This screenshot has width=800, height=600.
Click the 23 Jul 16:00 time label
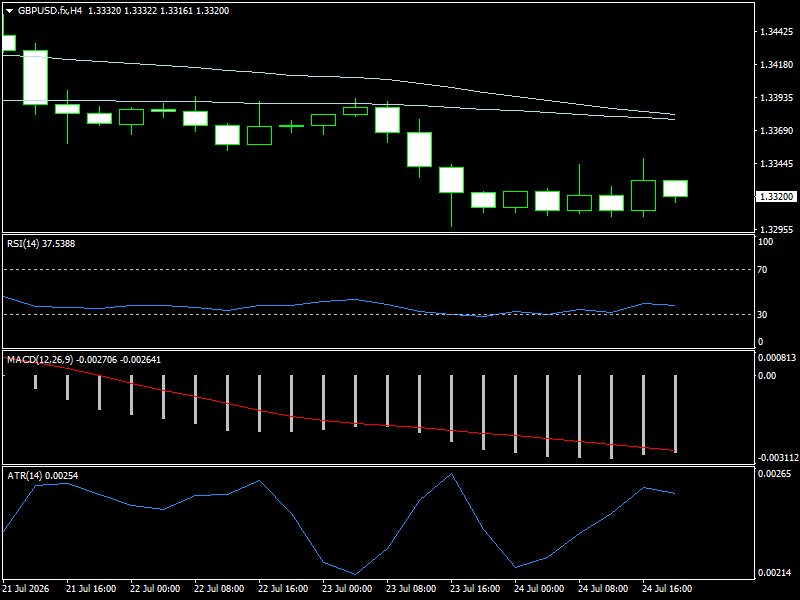click(x=475, y=588)
